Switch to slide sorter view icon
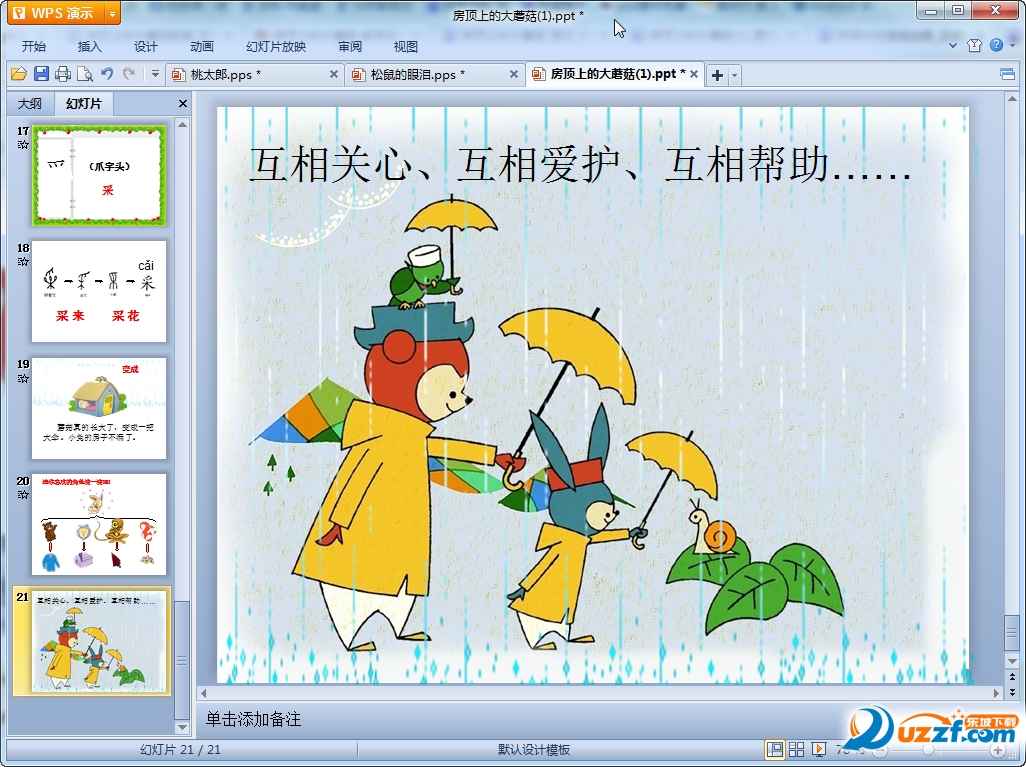 coord(796,749)
